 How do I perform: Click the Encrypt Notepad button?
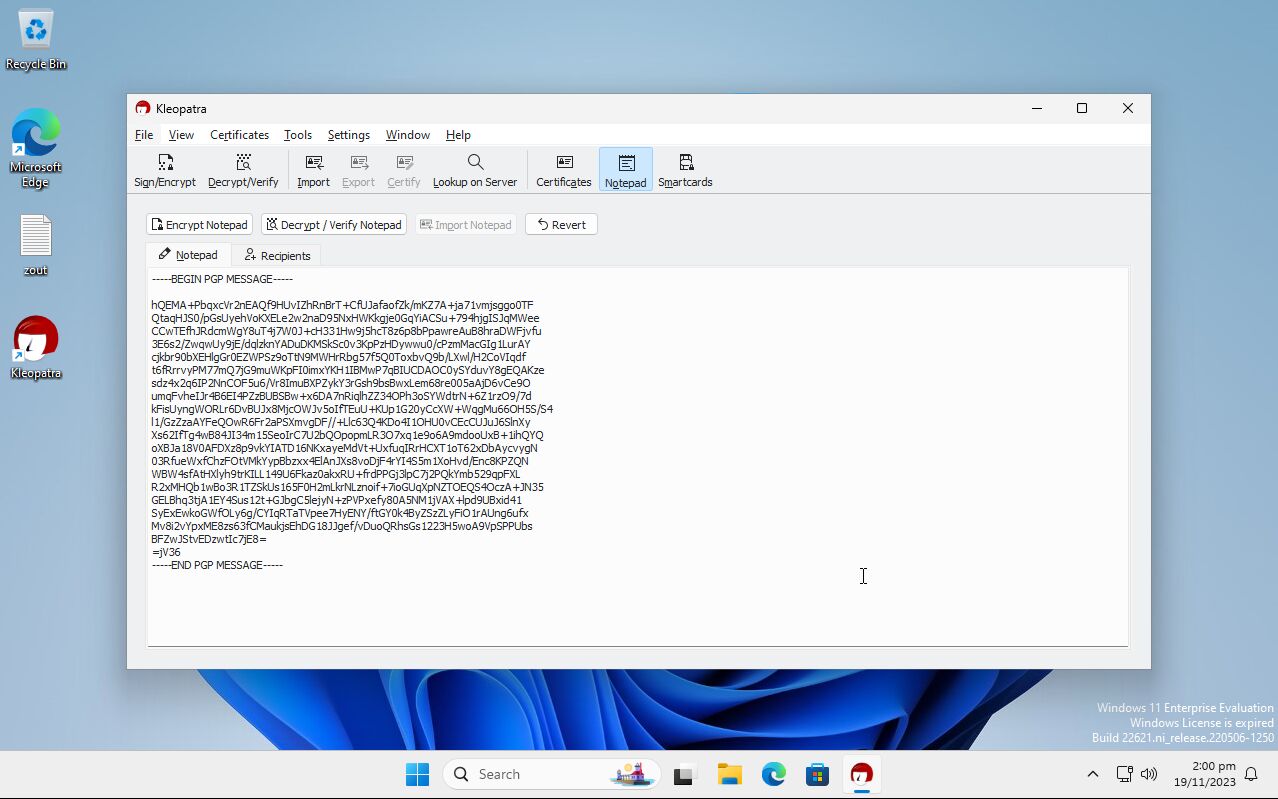(198, 224)
